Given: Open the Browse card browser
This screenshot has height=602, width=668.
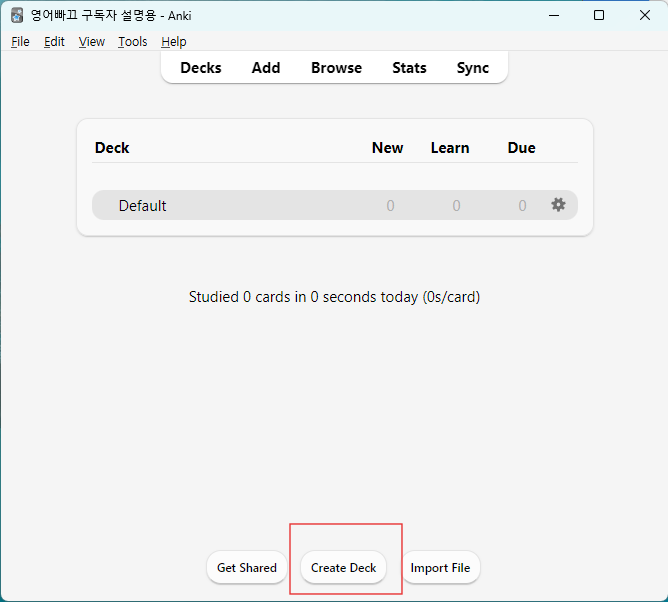Looking at the screenshot, I should [x=336, y=68].
